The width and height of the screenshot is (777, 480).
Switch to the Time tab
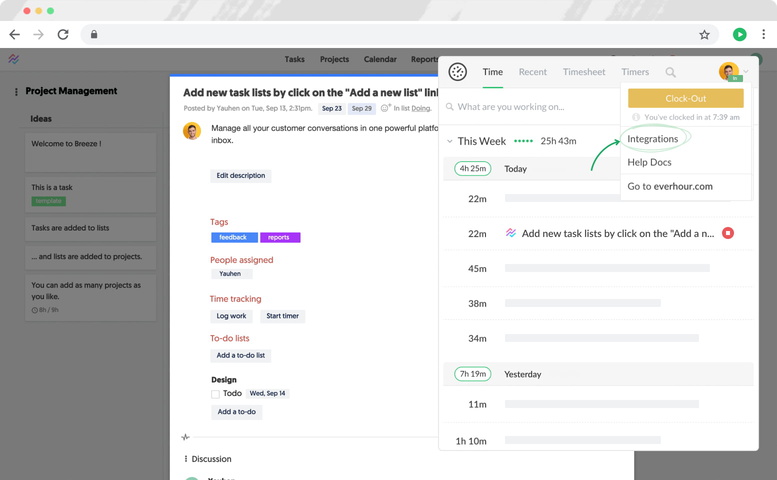click(x=493, y=72)
